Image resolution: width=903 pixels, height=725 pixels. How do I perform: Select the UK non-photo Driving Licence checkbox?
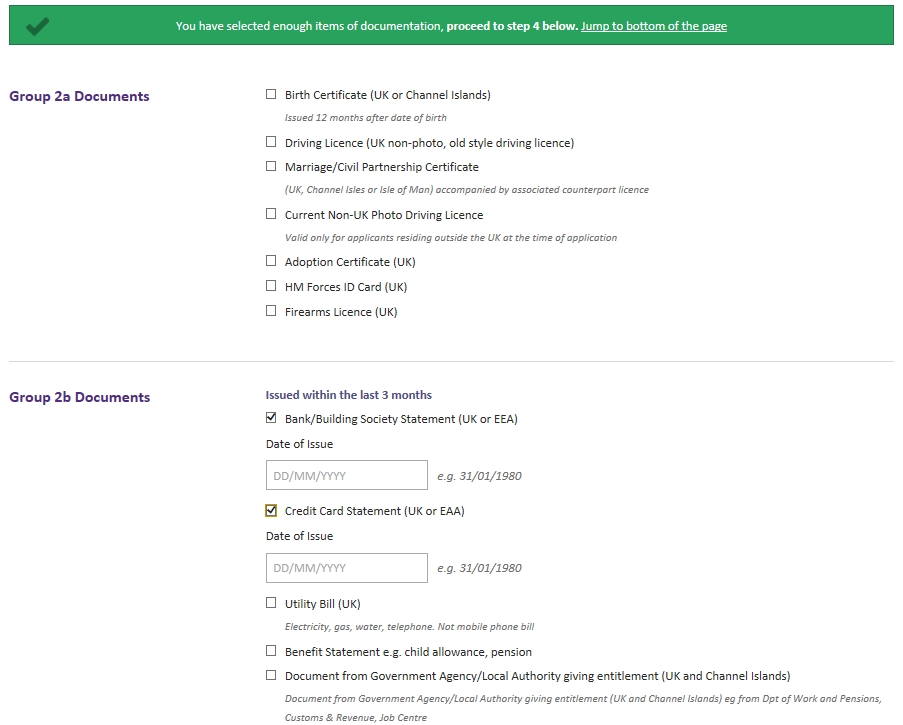[x=271, y=142]
